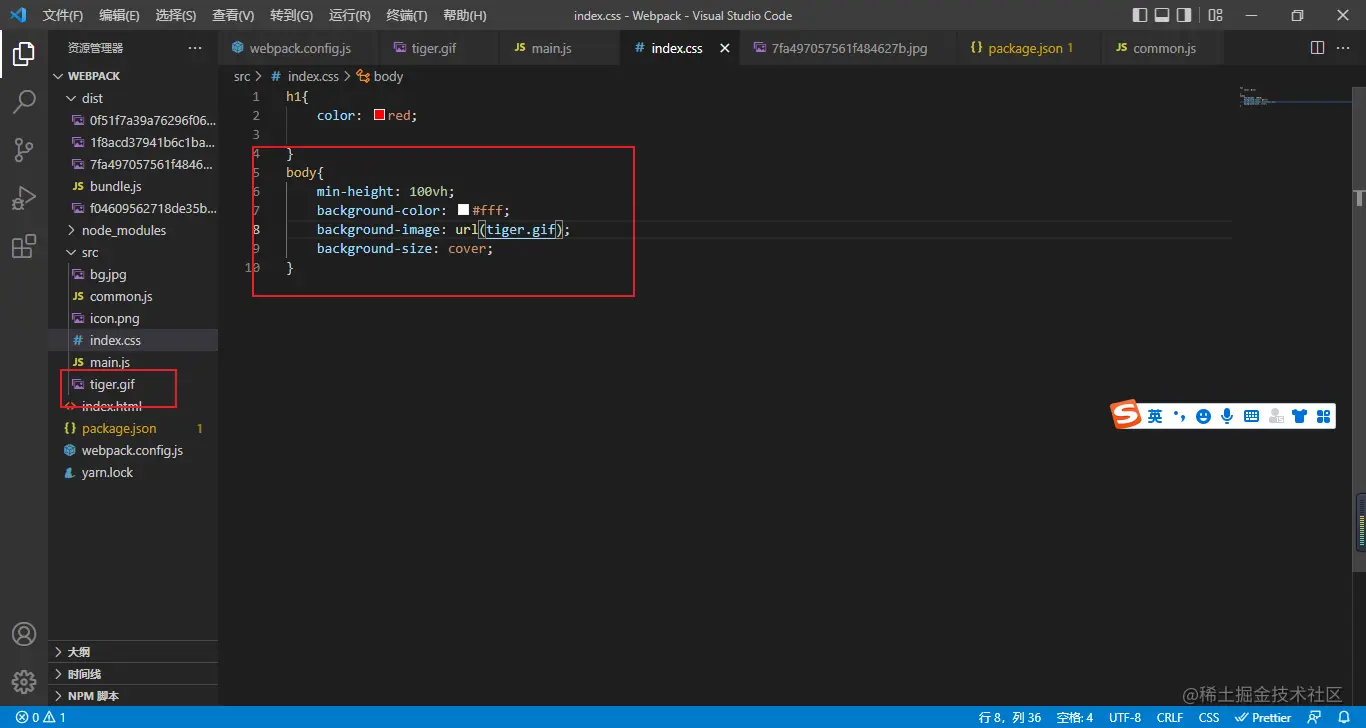Image resolution: width=1366 pixels, height=728 pixels.
Task: Open the 文件(F) menu
Action: click(x=63, y=15)
